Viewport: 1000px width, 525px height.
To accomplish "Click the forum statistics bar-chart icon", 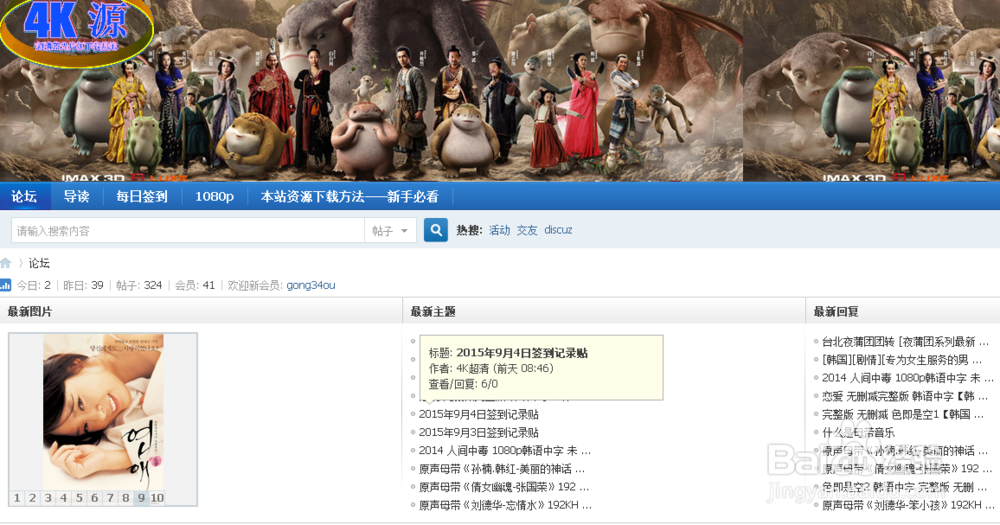I will pos(6,285).
